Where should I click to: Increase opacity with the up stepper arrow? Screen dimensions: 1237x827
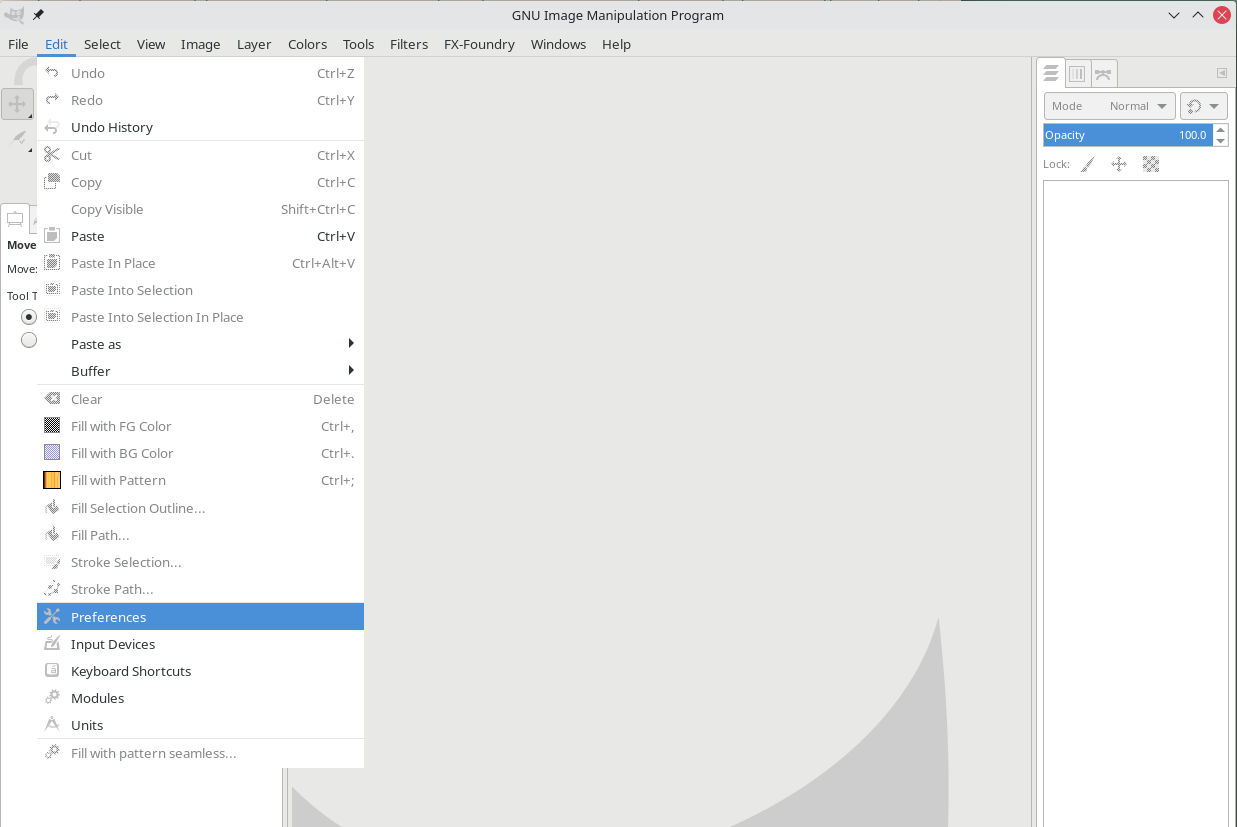coord(1221,130)
